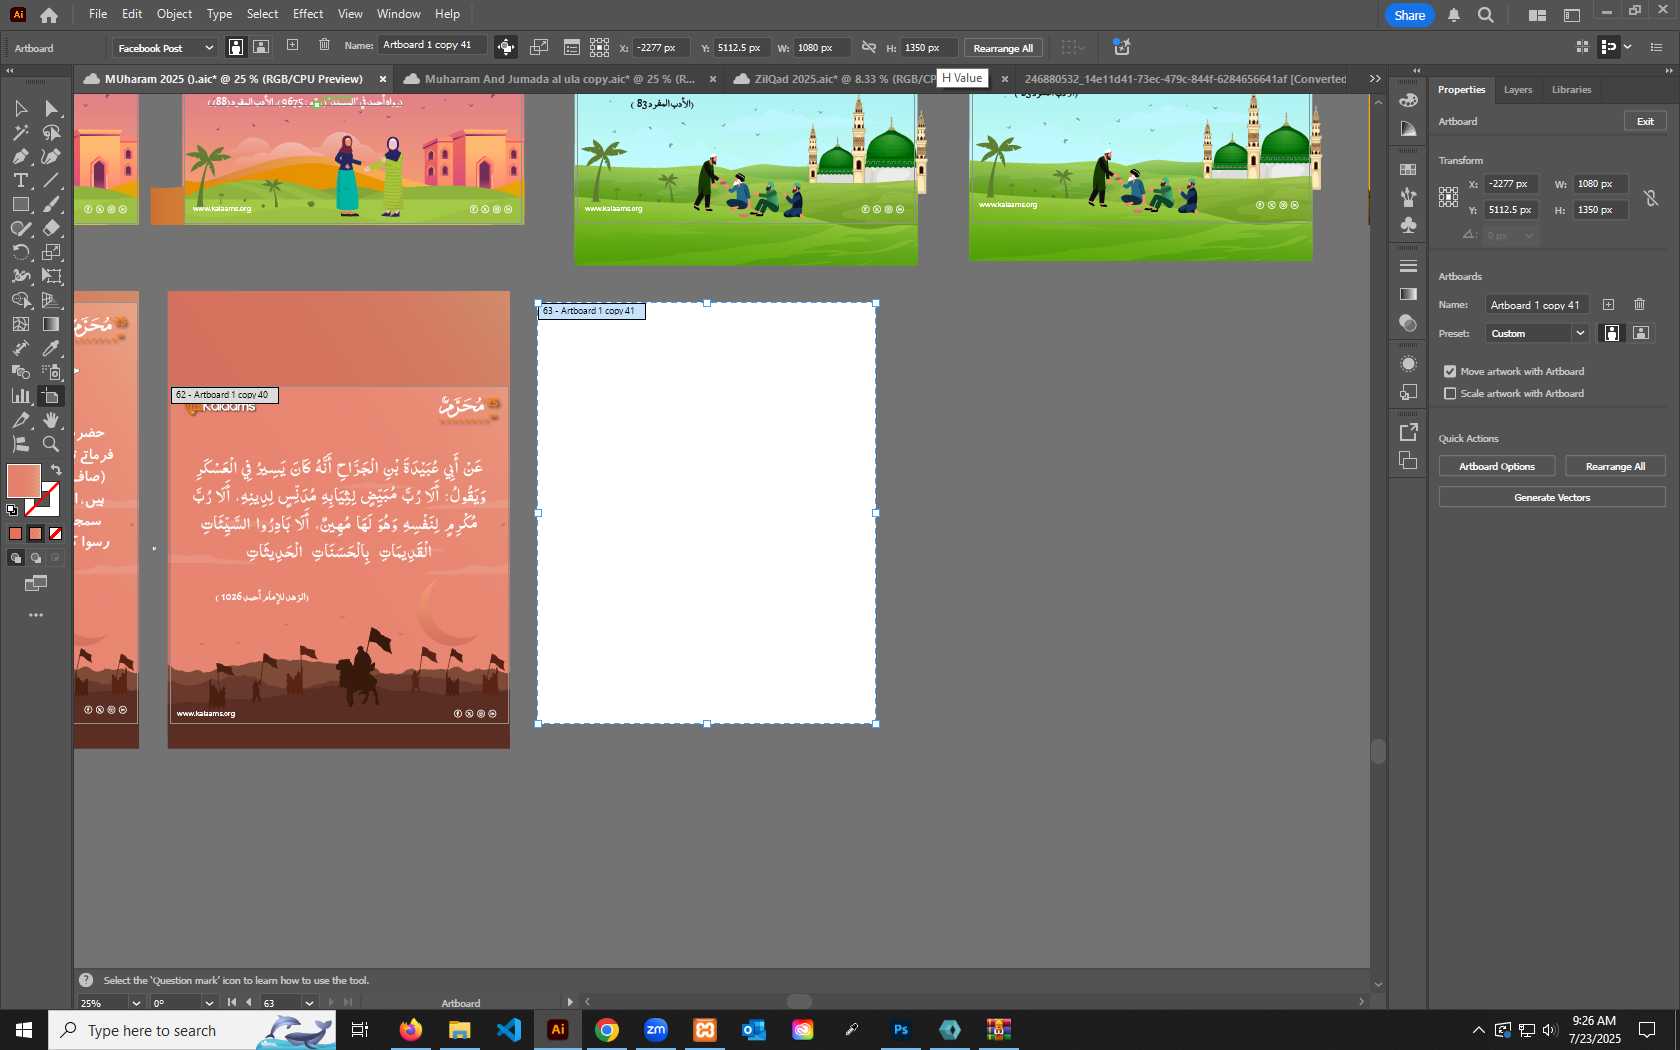Open Edit Toolbar three dots

36,615
